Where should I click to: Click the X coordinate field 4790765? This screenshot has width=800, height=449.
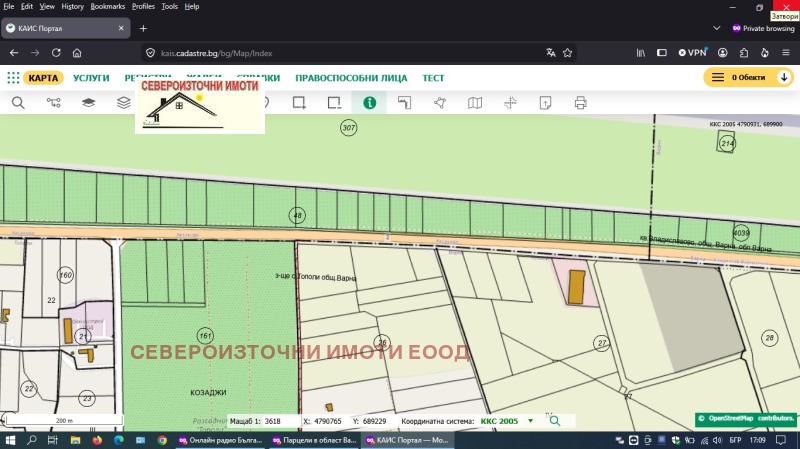click(x=328, y=421)
